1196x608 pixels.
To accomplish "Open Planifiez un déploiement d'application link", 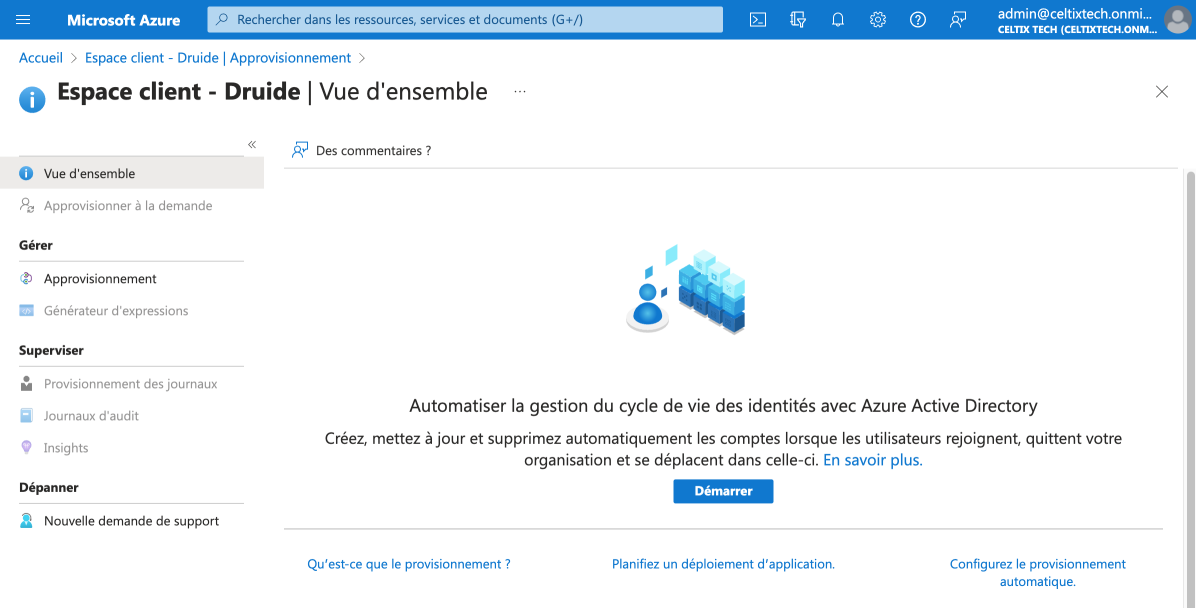I will click(x=723, y=565).
